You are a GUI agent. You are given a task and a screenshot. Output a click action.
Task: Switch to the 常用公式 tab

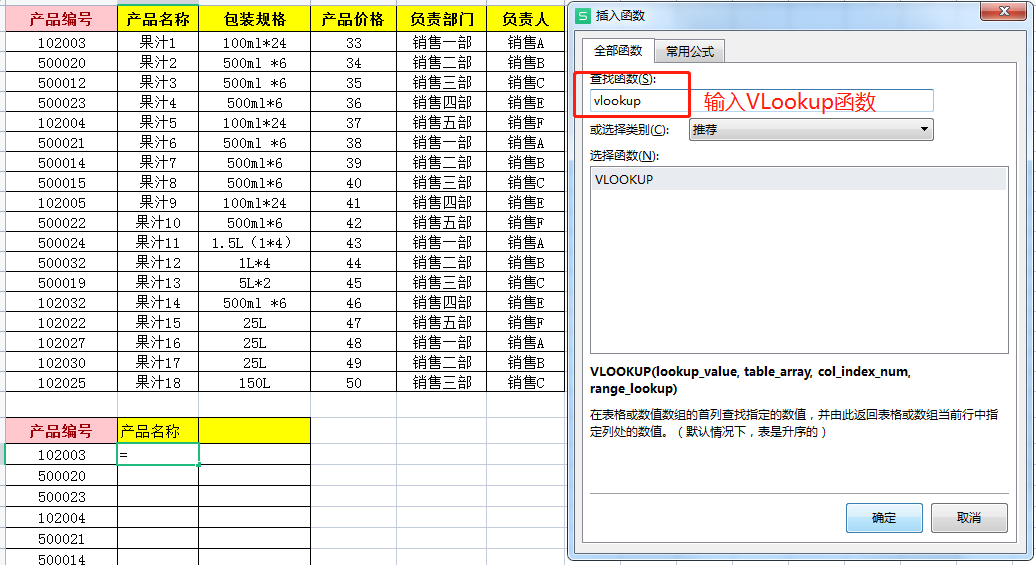point(690,52)
